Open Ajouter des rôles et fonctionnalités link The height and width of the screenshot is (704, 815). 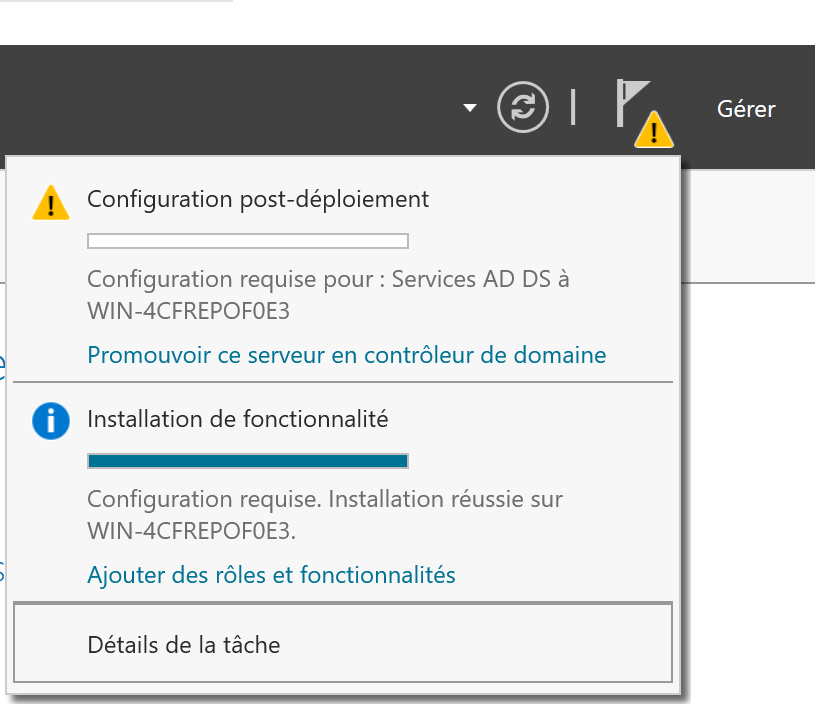pyautogui.click(x=271, y=575)
